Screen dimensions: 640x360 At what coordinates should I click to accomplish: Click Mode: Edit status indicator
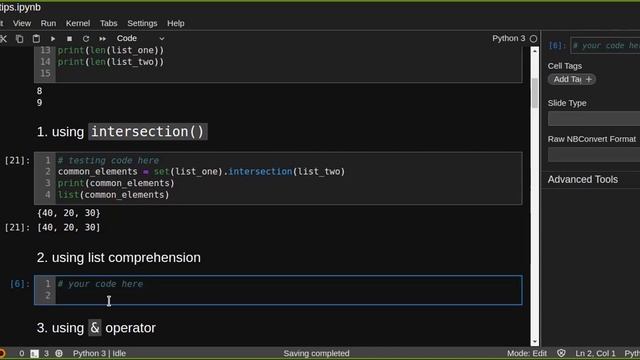[527, 353]
